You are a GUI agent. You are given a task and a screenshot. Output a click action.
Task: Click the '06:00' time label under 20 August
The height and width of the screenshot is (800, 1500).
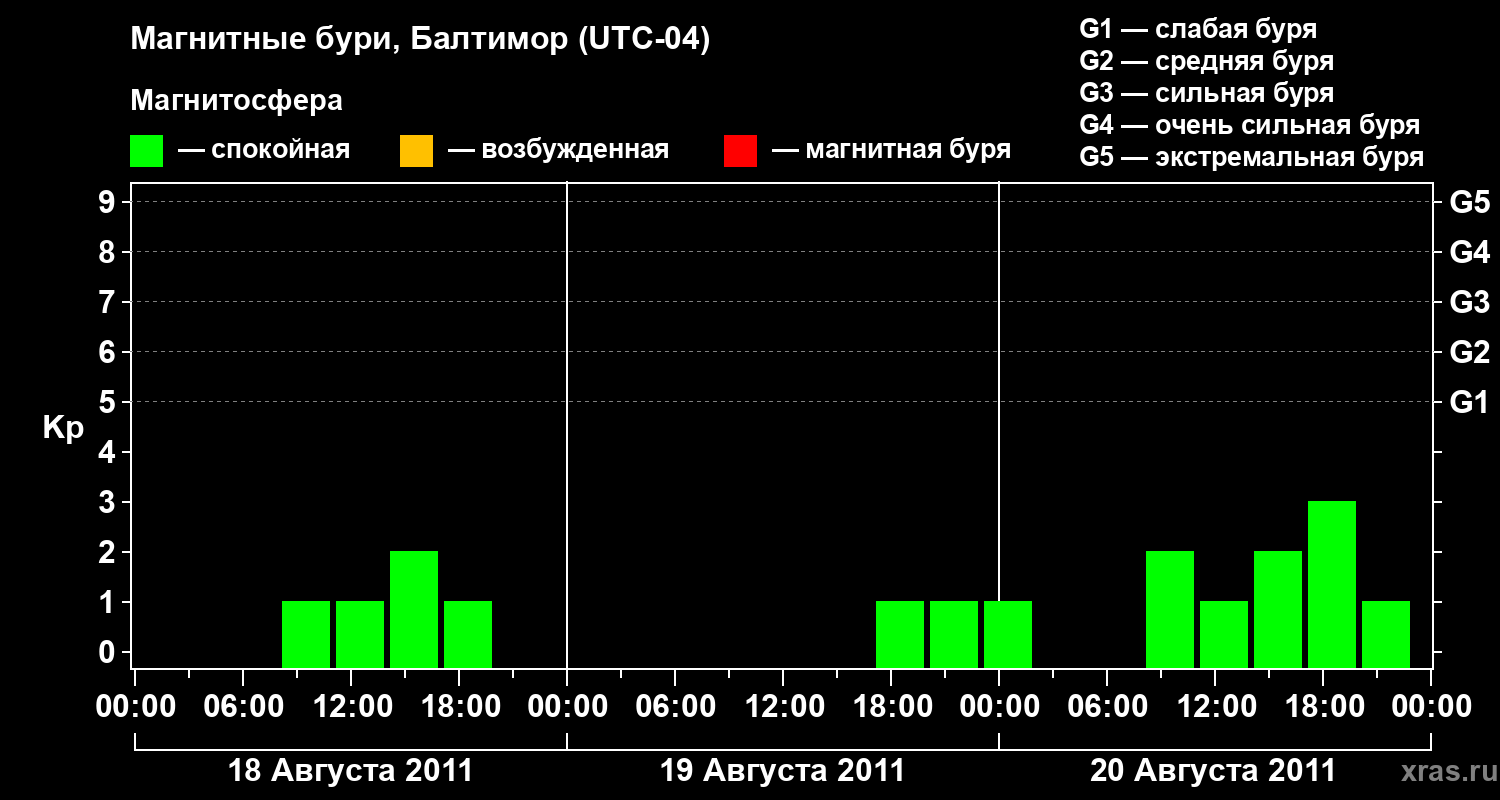(x=1106, y=707)
